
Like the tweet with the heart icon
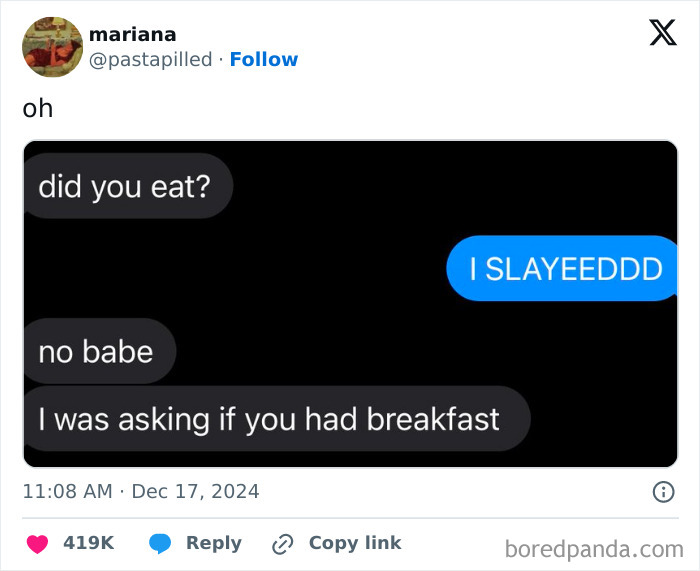pos(39,543)
